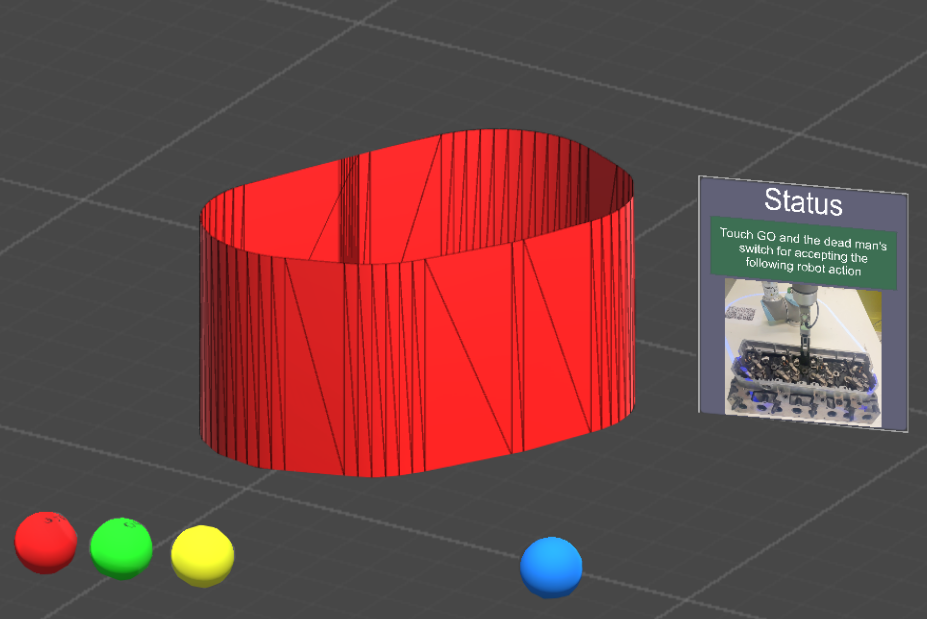Click the left curved edge of the red zone
This screenshot has width=927, height=619.
[x=212, y=320]
